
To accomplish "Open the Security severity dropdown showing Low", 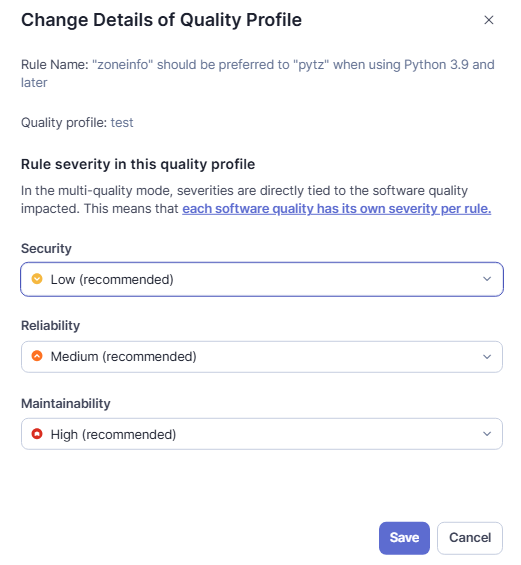I will [x=262, y=279].
